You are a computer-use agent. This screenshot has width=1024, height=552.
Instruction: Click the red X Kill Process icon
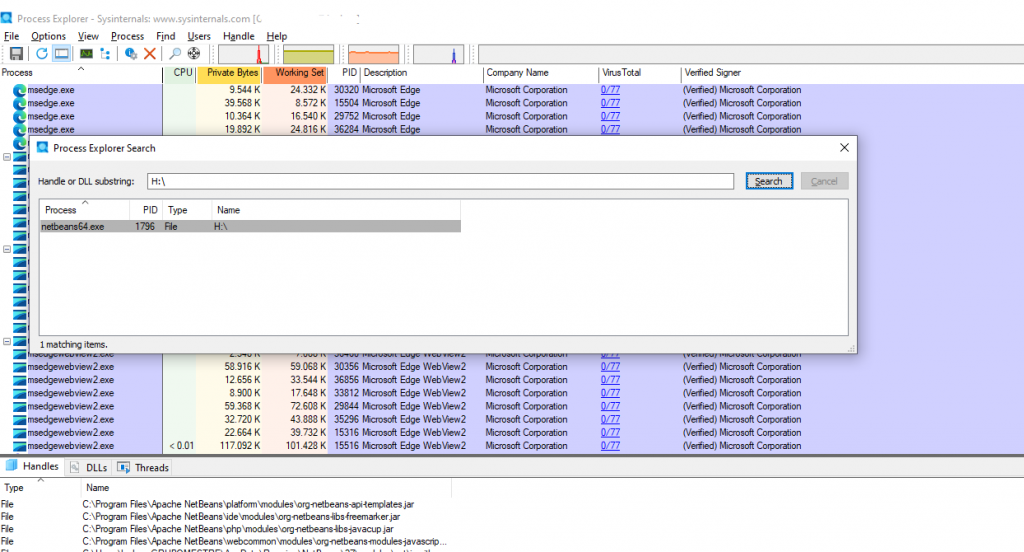tap(150, 54)
